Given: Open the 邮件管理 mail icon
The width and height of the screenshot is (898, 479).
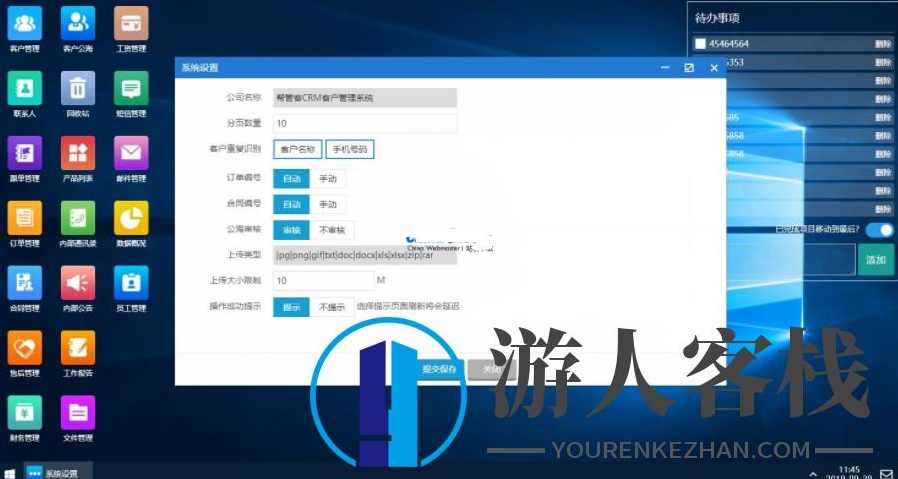Looking at the screenshot, I should pos(131,153).
